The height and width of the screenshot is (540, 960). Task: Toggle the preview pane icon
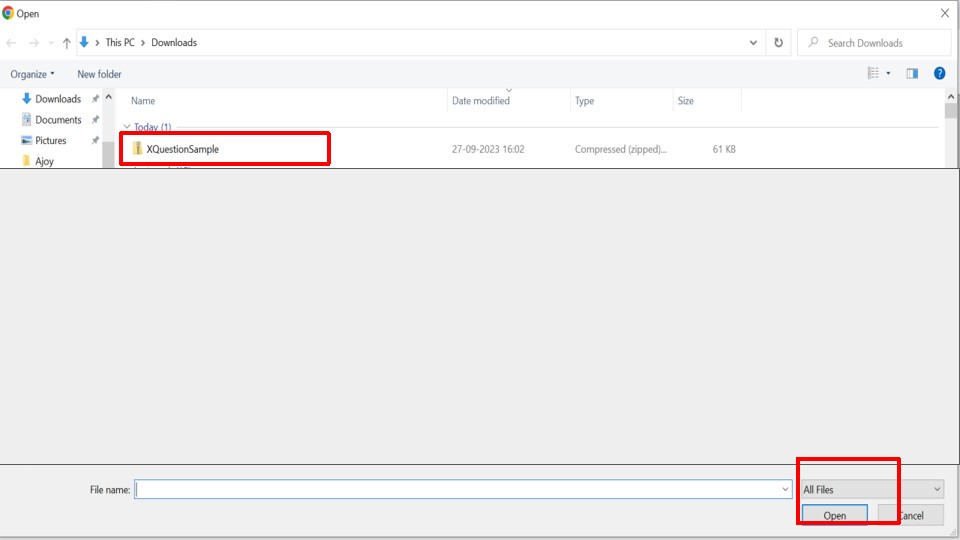pos(912,73)
